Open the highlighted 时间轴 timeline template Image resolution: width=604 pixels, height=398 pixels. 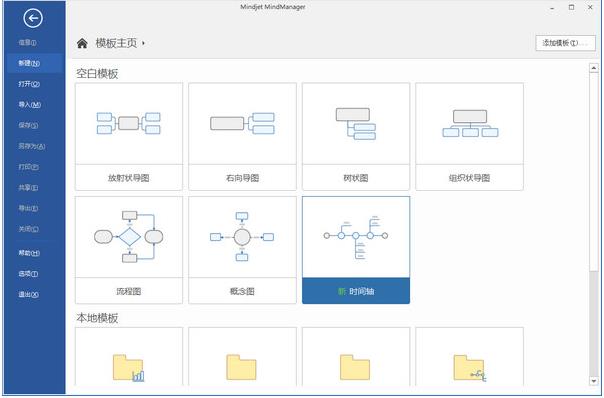[356, 250]
